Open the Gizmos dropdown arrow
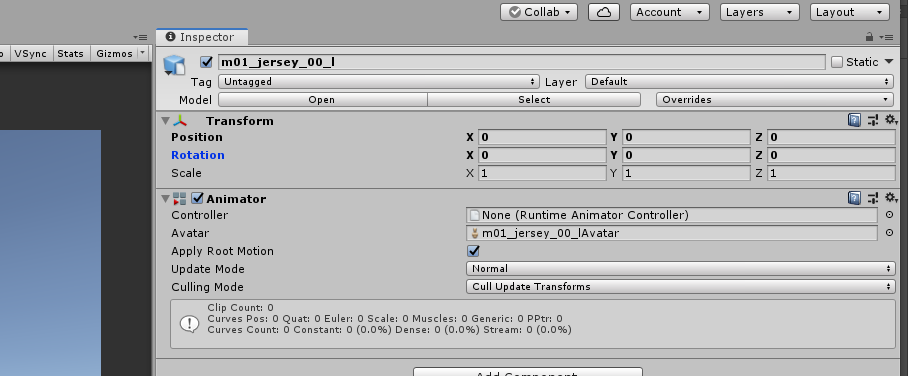The width and height of the screenshot is (908, 376). [143, 53]
